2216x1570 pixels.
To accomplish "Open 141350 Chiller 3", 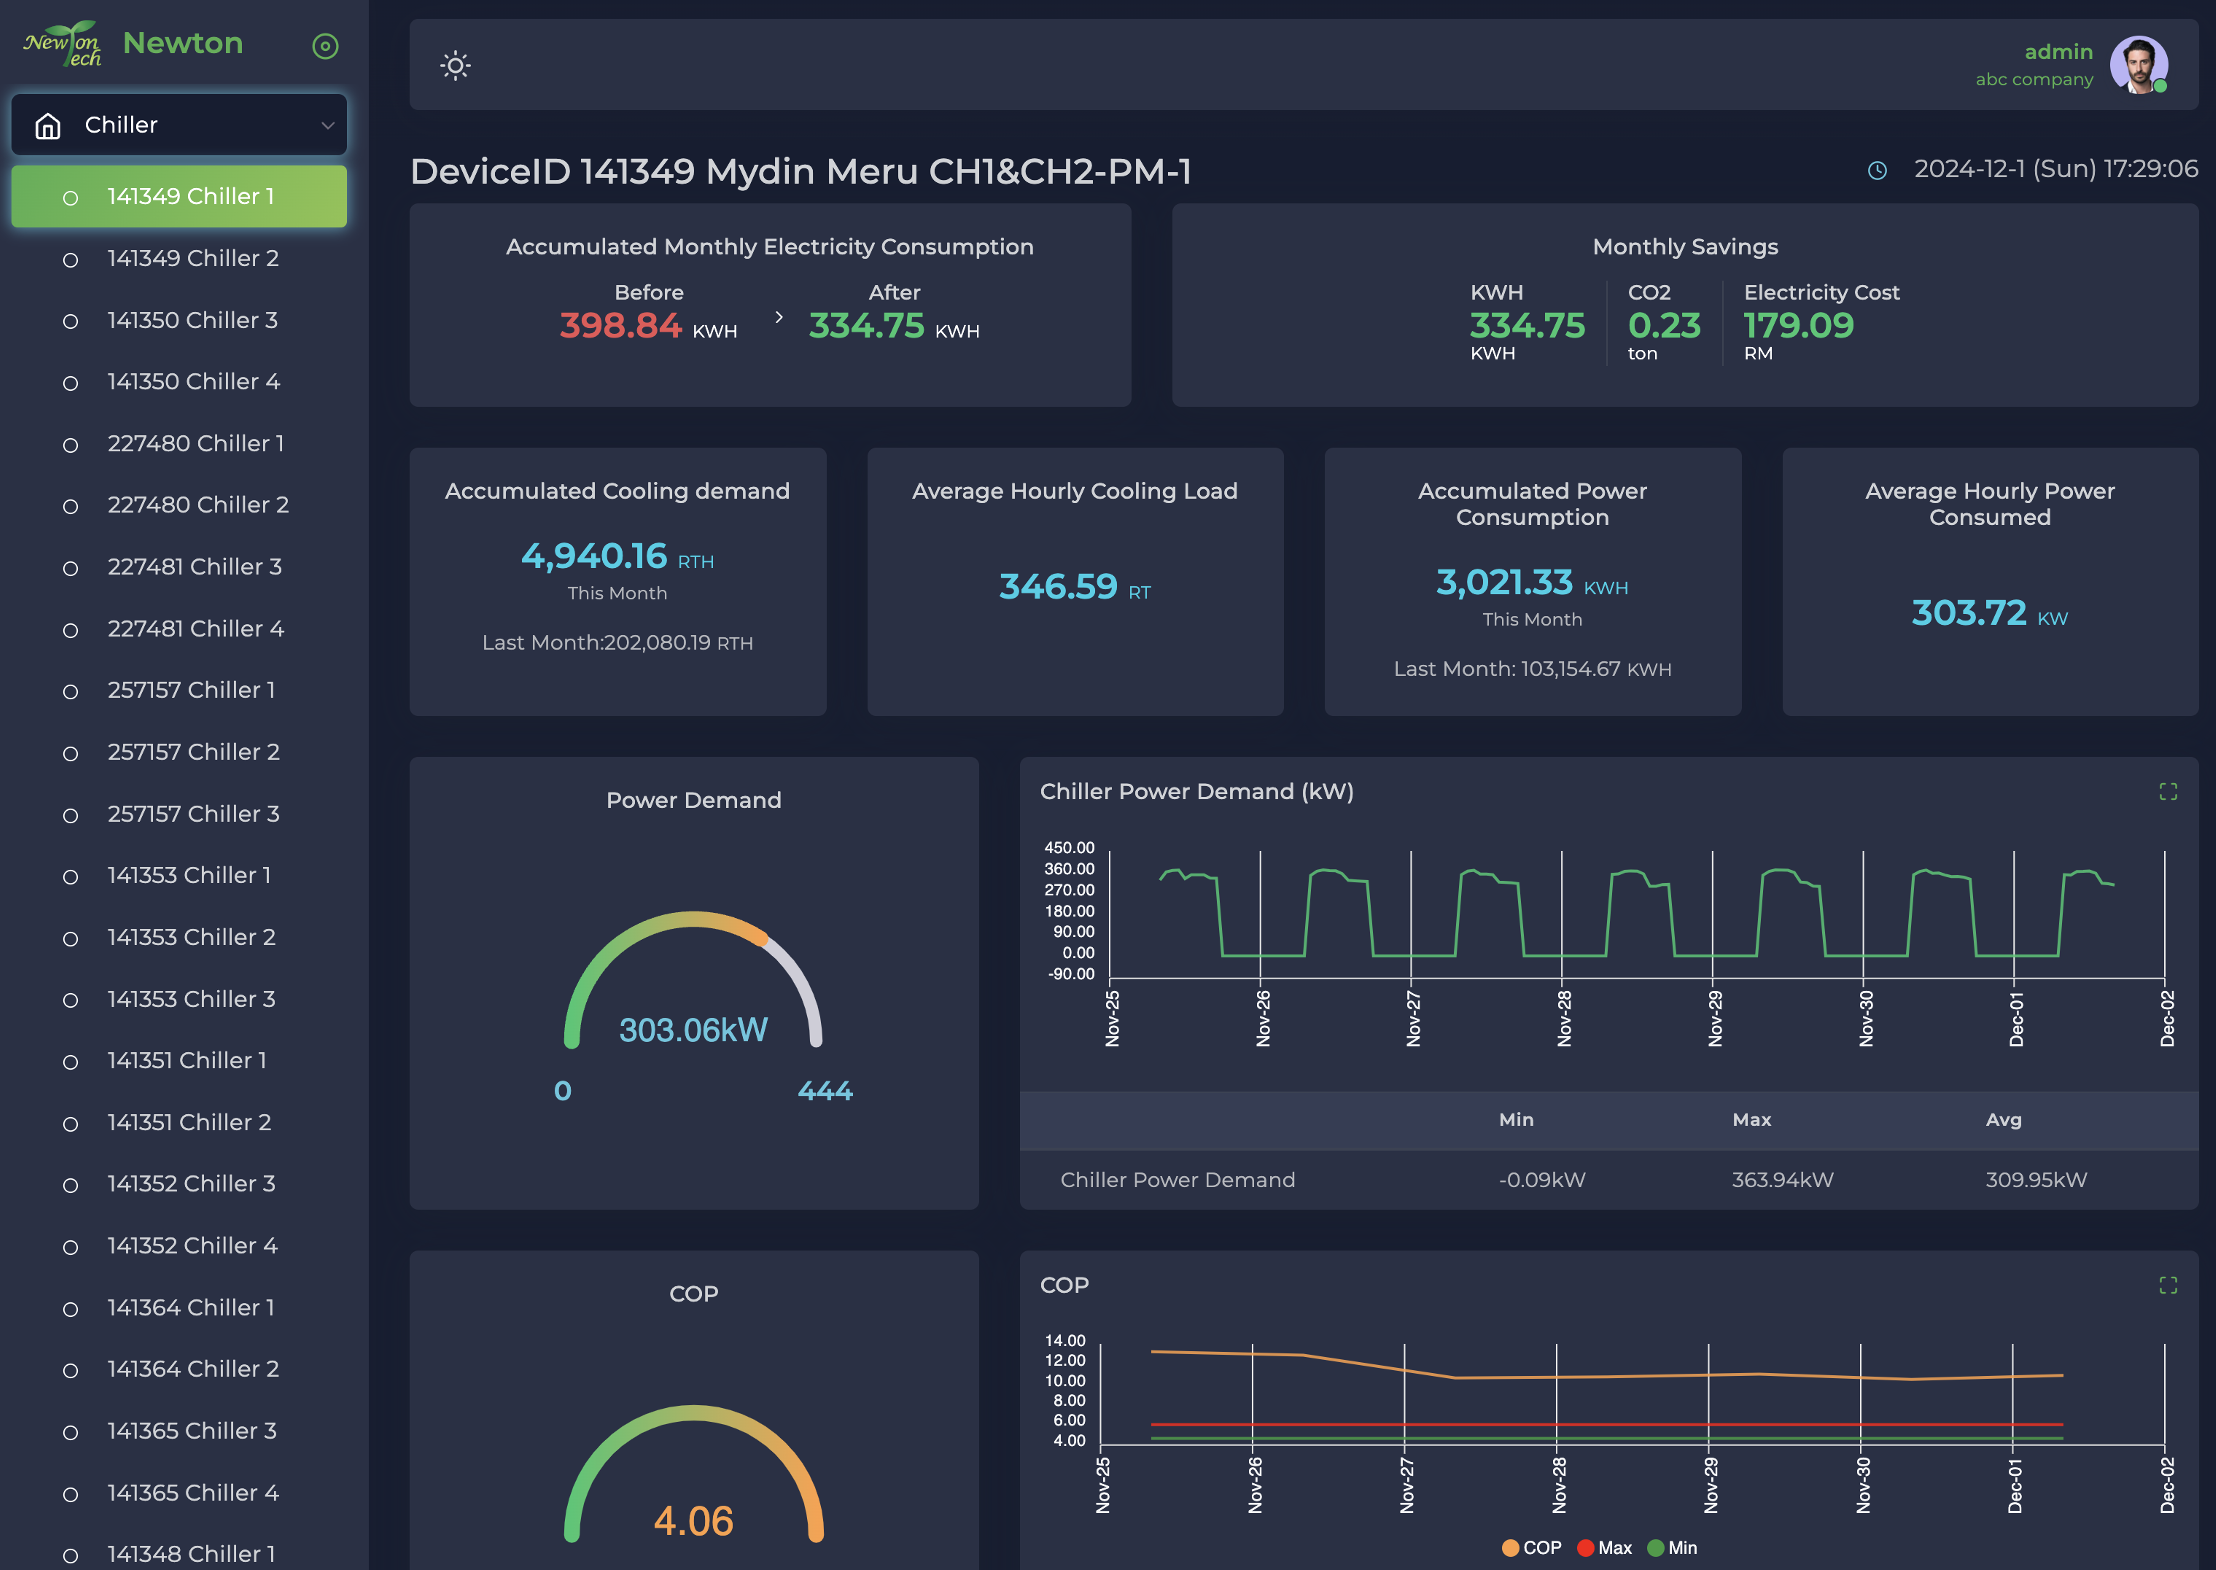I will click(x=179, y=321).
